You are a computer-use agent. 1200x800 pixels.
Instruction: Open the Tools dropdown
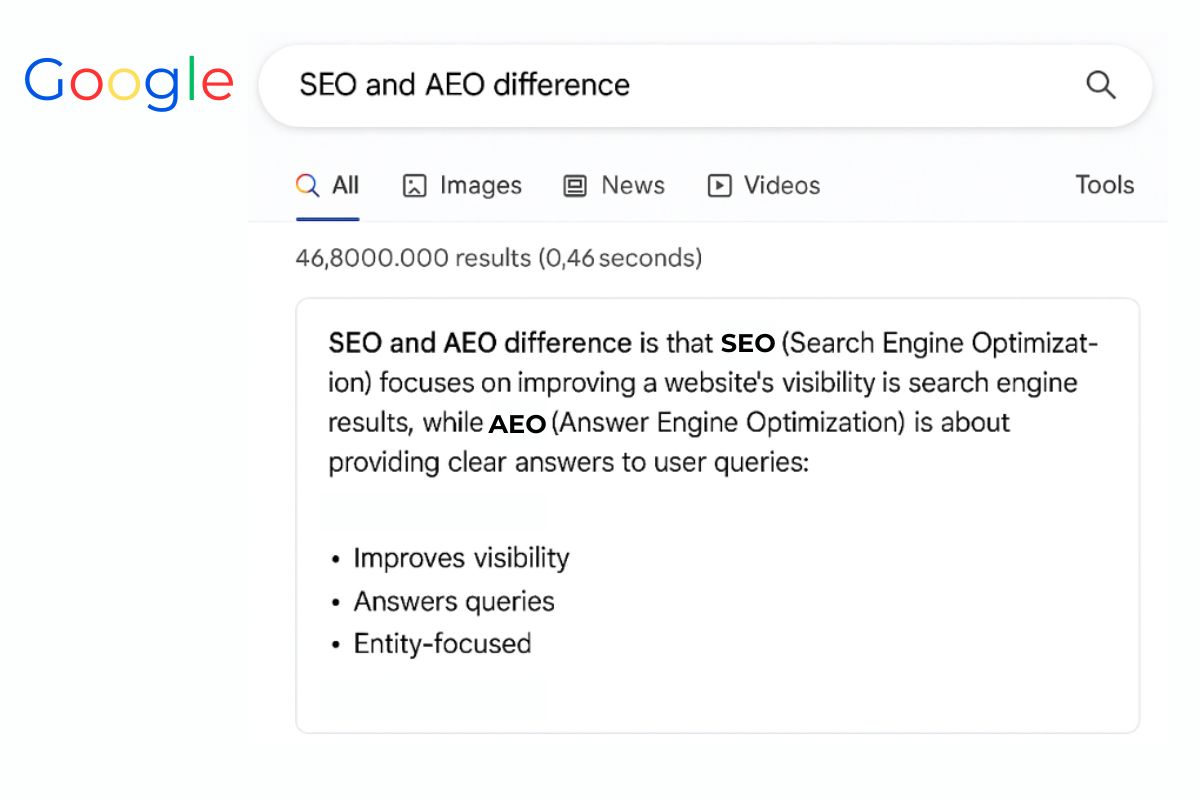tap(1104, 185)
